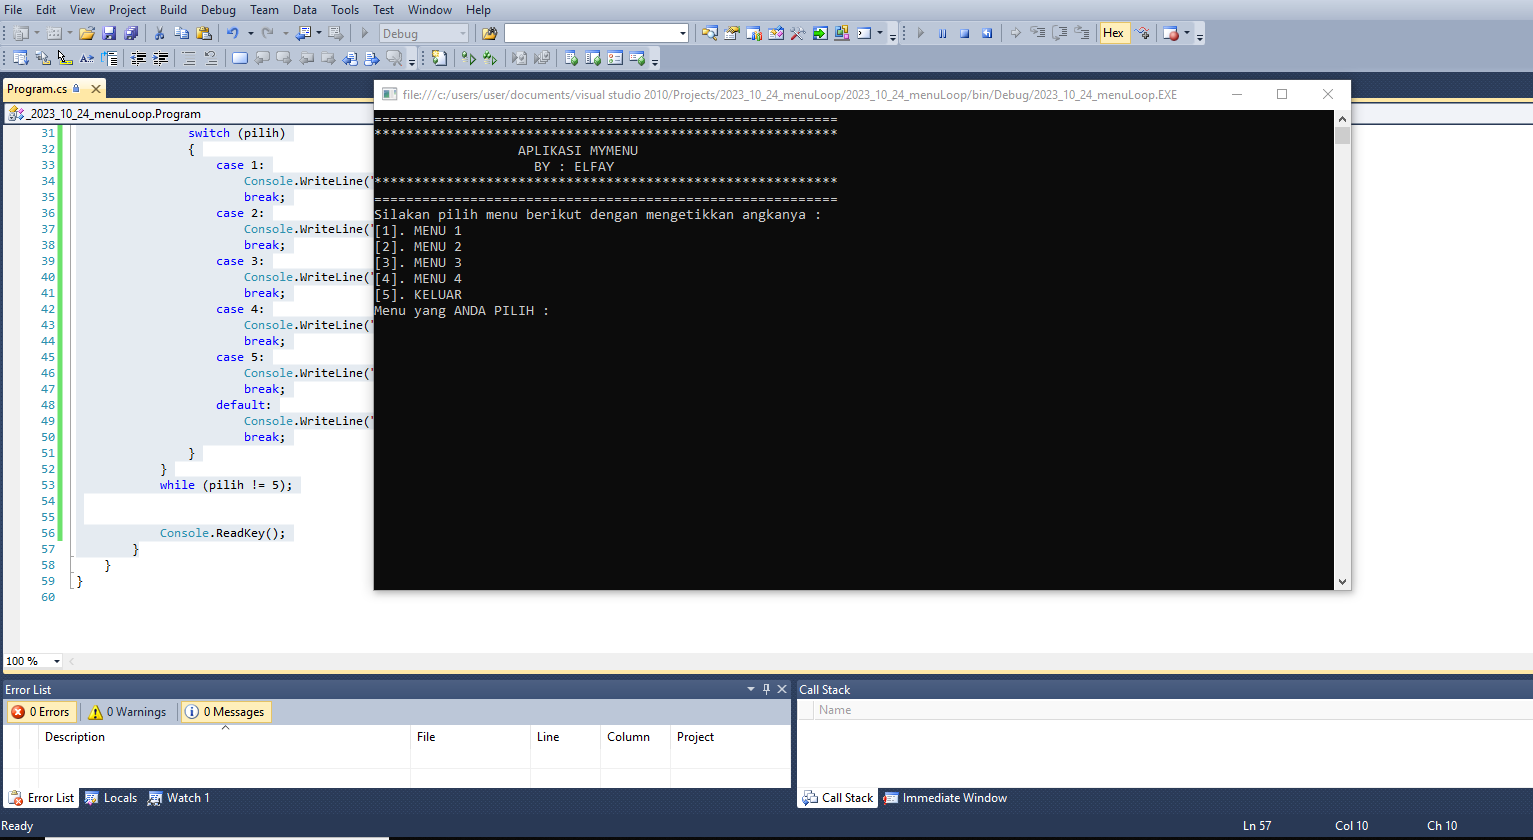Click the Open File toolbar icon

tap(87, 33)
